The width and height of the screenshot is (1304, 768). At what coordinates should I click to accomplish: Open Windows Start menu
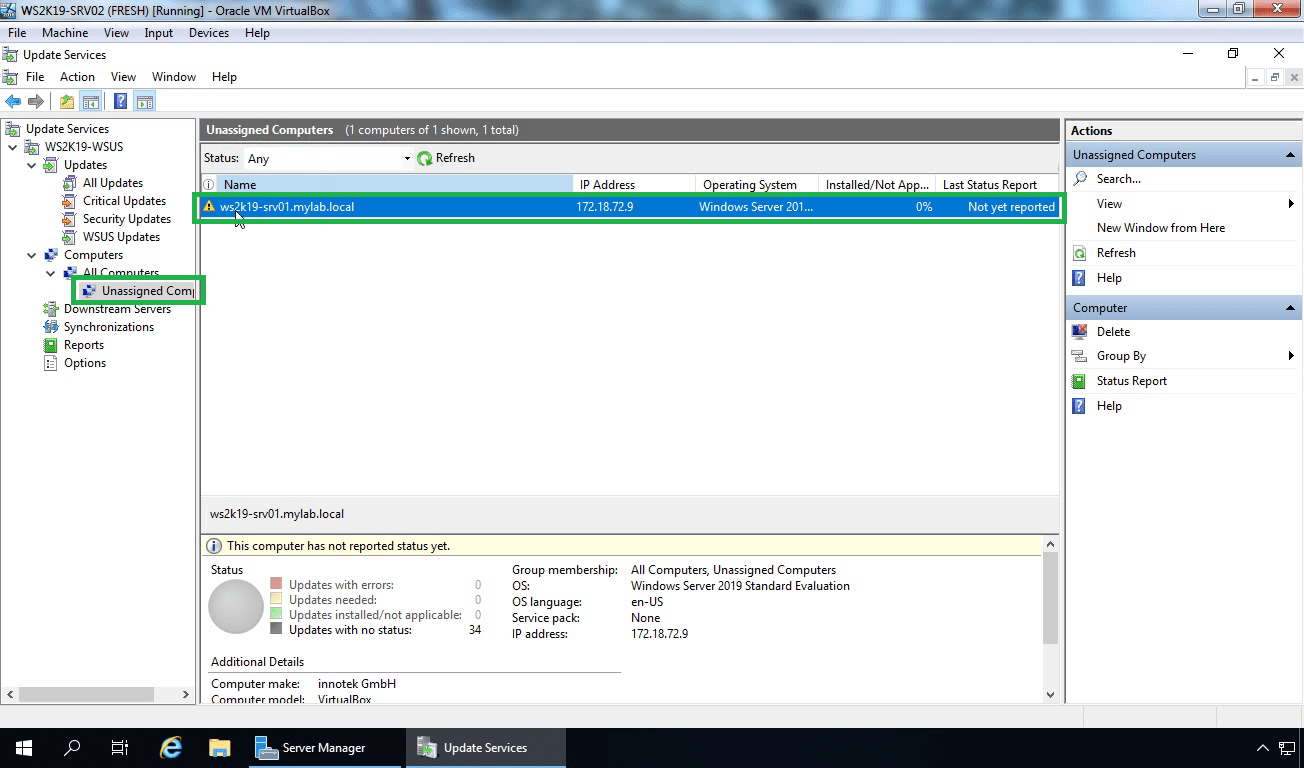(24, 748)
